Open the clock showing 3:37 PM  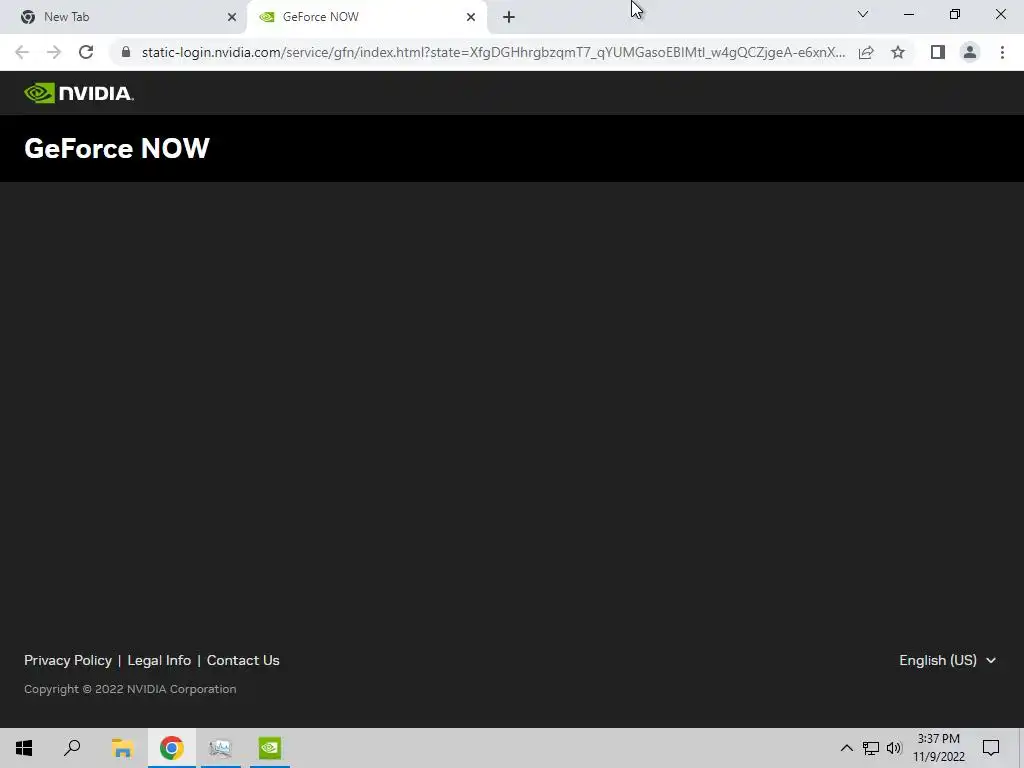(938, 748)
